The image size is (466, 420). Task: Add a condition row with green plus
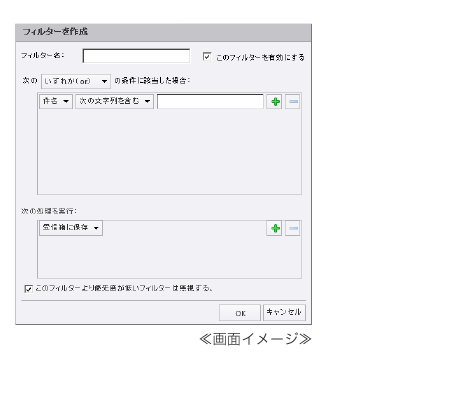275,102
